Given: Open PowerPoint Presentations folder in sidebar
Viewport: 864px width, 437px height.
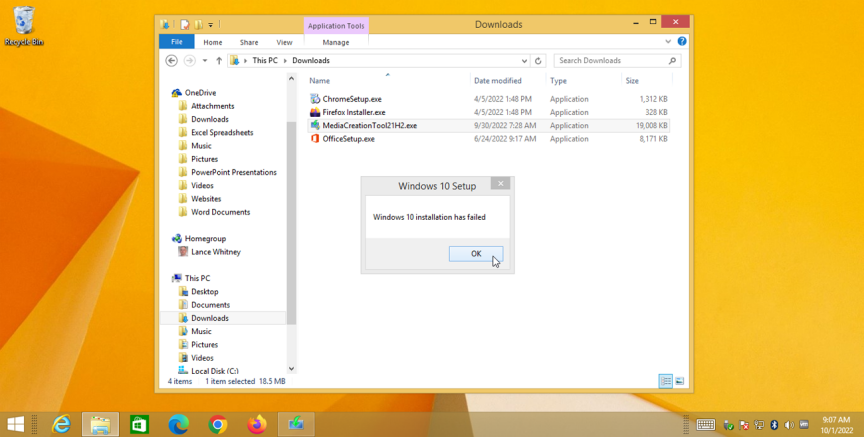Looking at the screenshot, I should (x=234, y=172).
